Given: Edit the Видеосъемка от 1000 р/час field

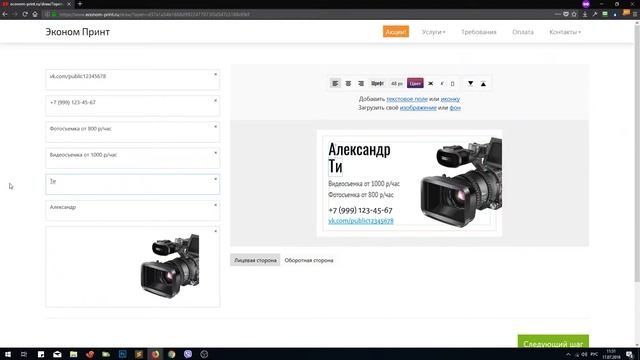Looking at the screenshot, I should coord(133,158).
